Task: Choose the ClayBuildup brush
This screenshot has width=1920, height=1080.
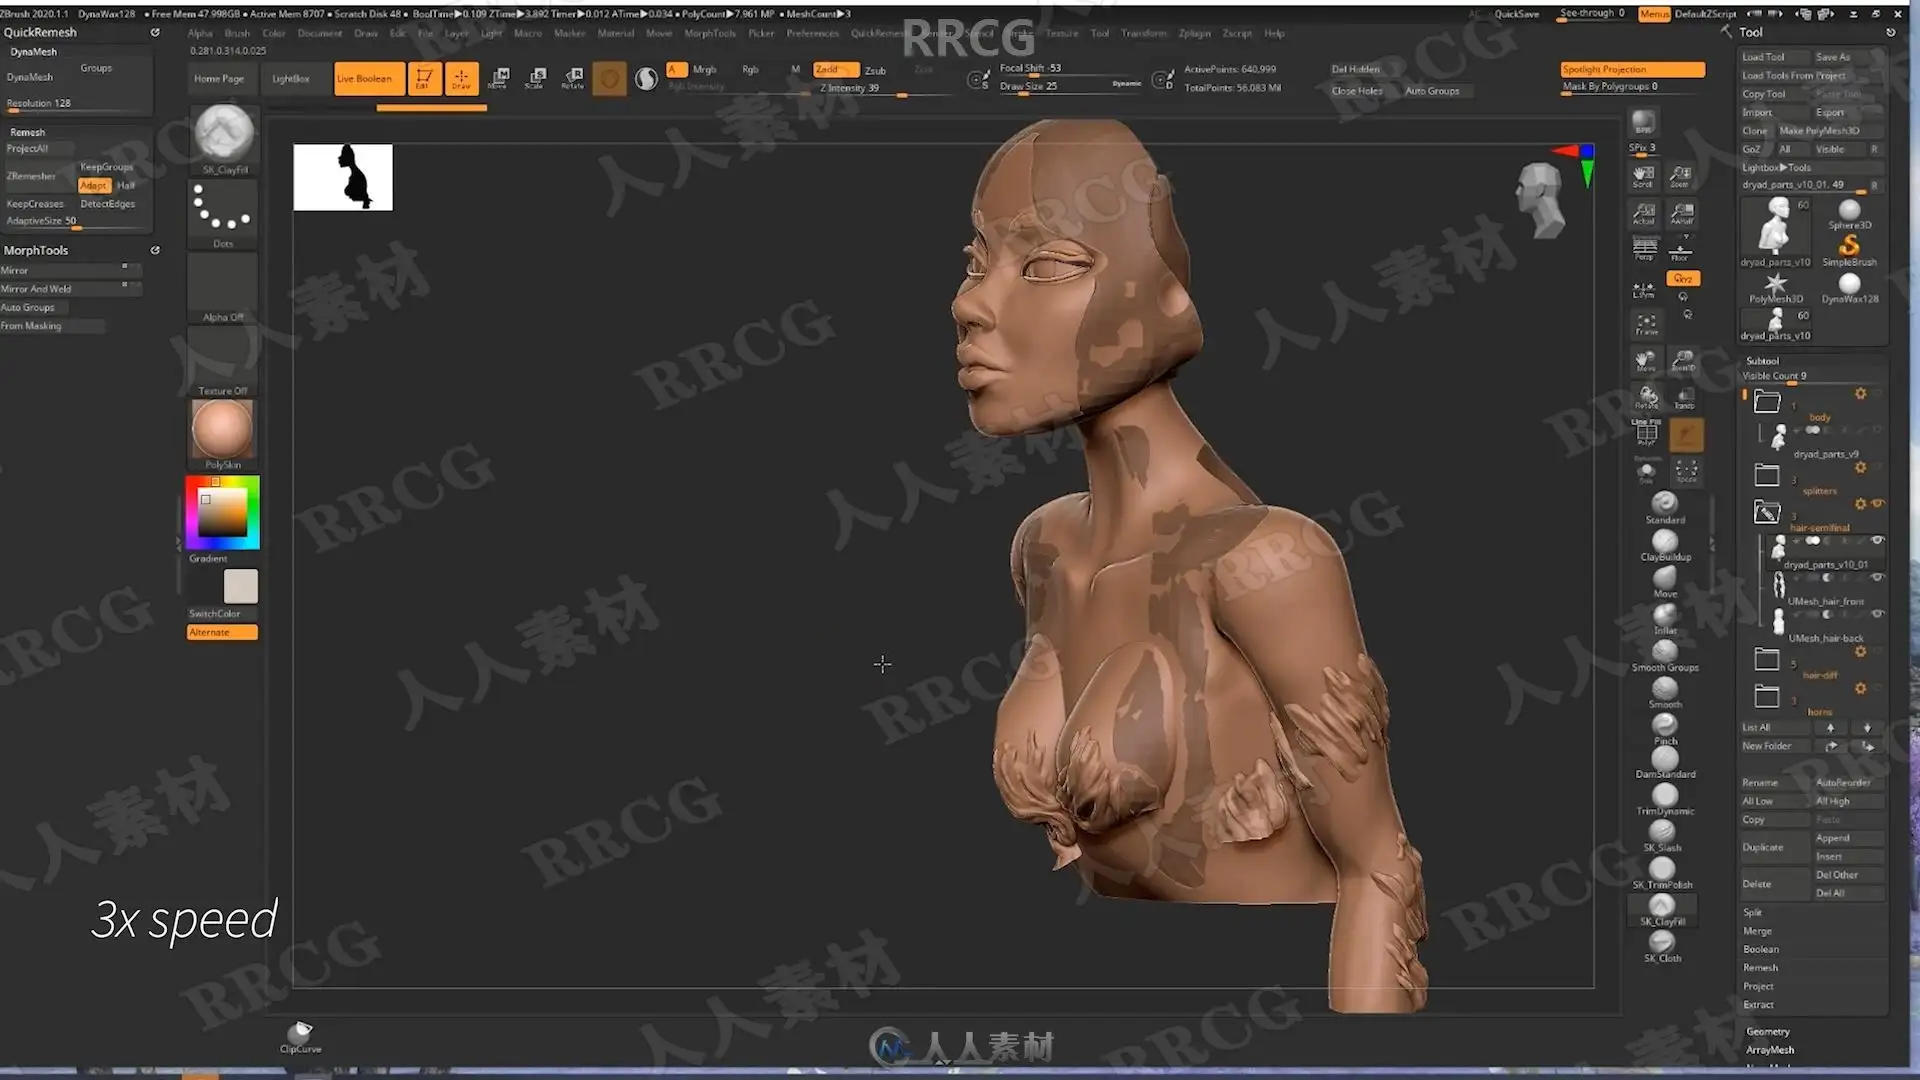Action: click(x=1665, y=544)
